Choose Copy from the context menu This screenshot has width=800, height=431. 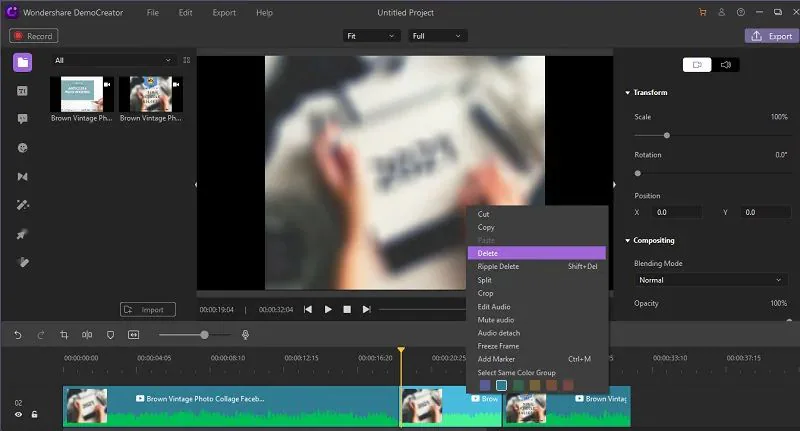point(537,227)
